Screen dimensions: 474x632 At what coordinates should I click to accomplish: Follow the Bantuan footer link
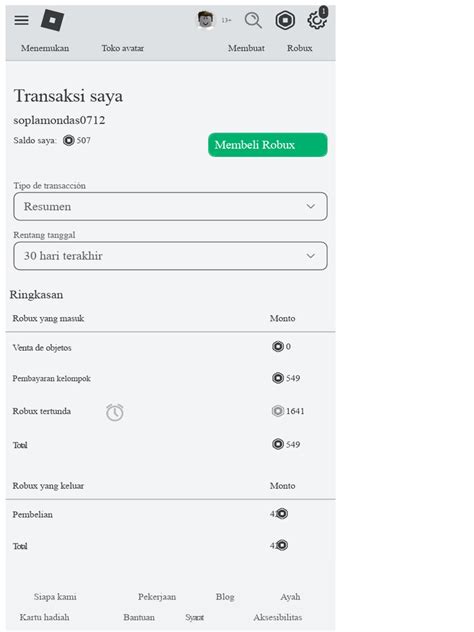[139, 617]
